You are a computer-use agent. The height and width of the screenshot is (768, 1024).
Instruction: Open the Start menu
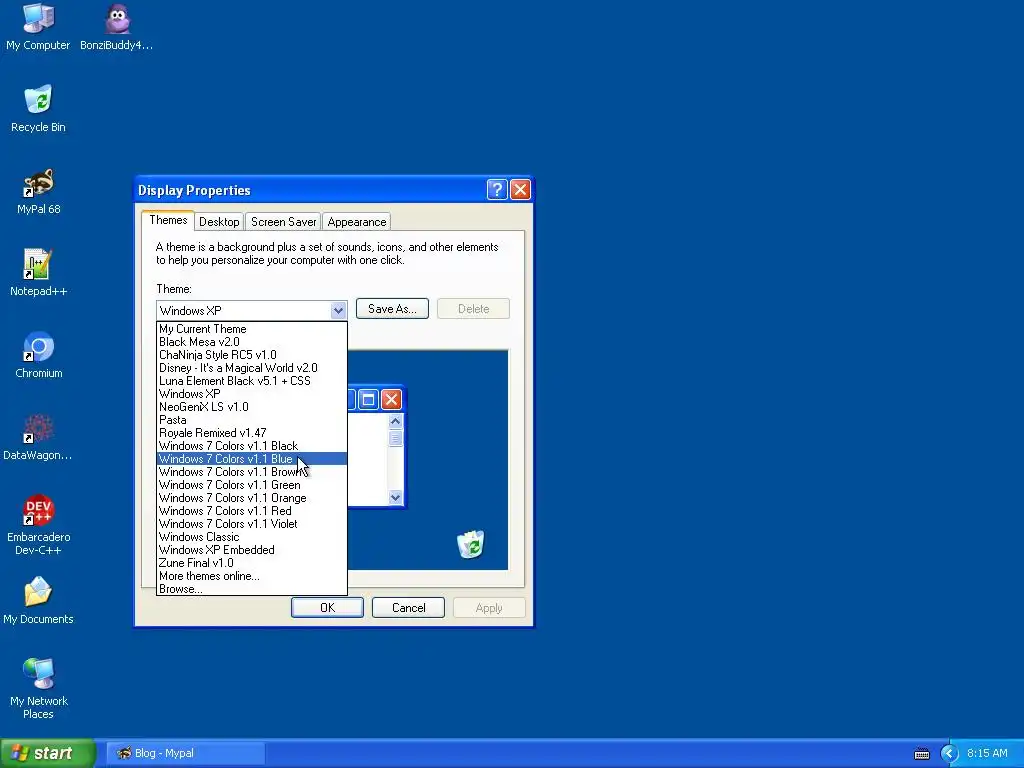point(48,753)
